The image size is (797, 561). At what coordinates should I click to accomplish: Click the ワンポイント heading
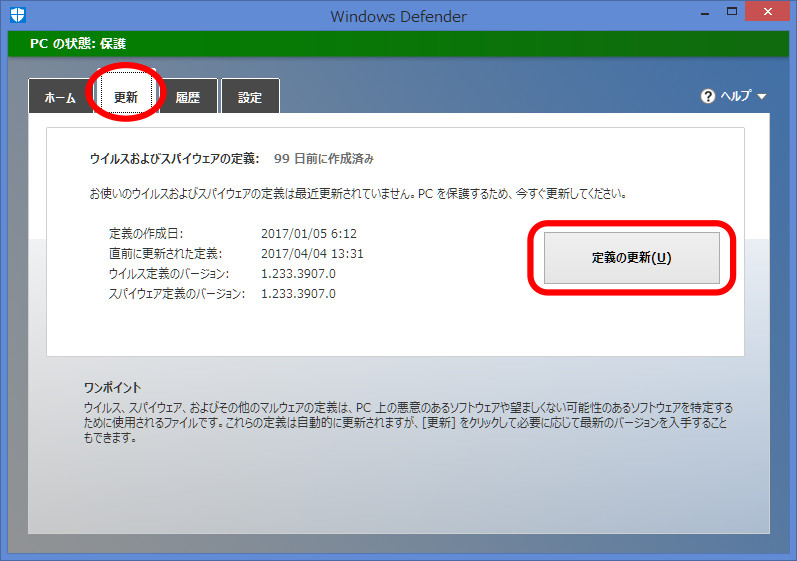point(112,388)
